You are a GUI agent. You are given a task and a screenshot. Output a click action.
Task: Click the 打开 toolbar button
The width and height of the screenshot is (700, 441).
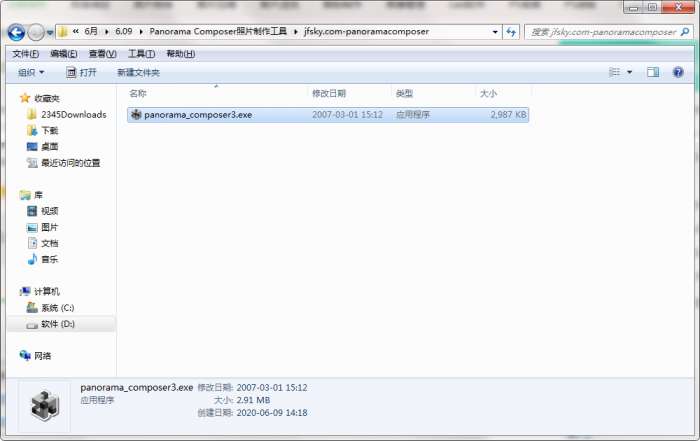click(x=81, y=72)
